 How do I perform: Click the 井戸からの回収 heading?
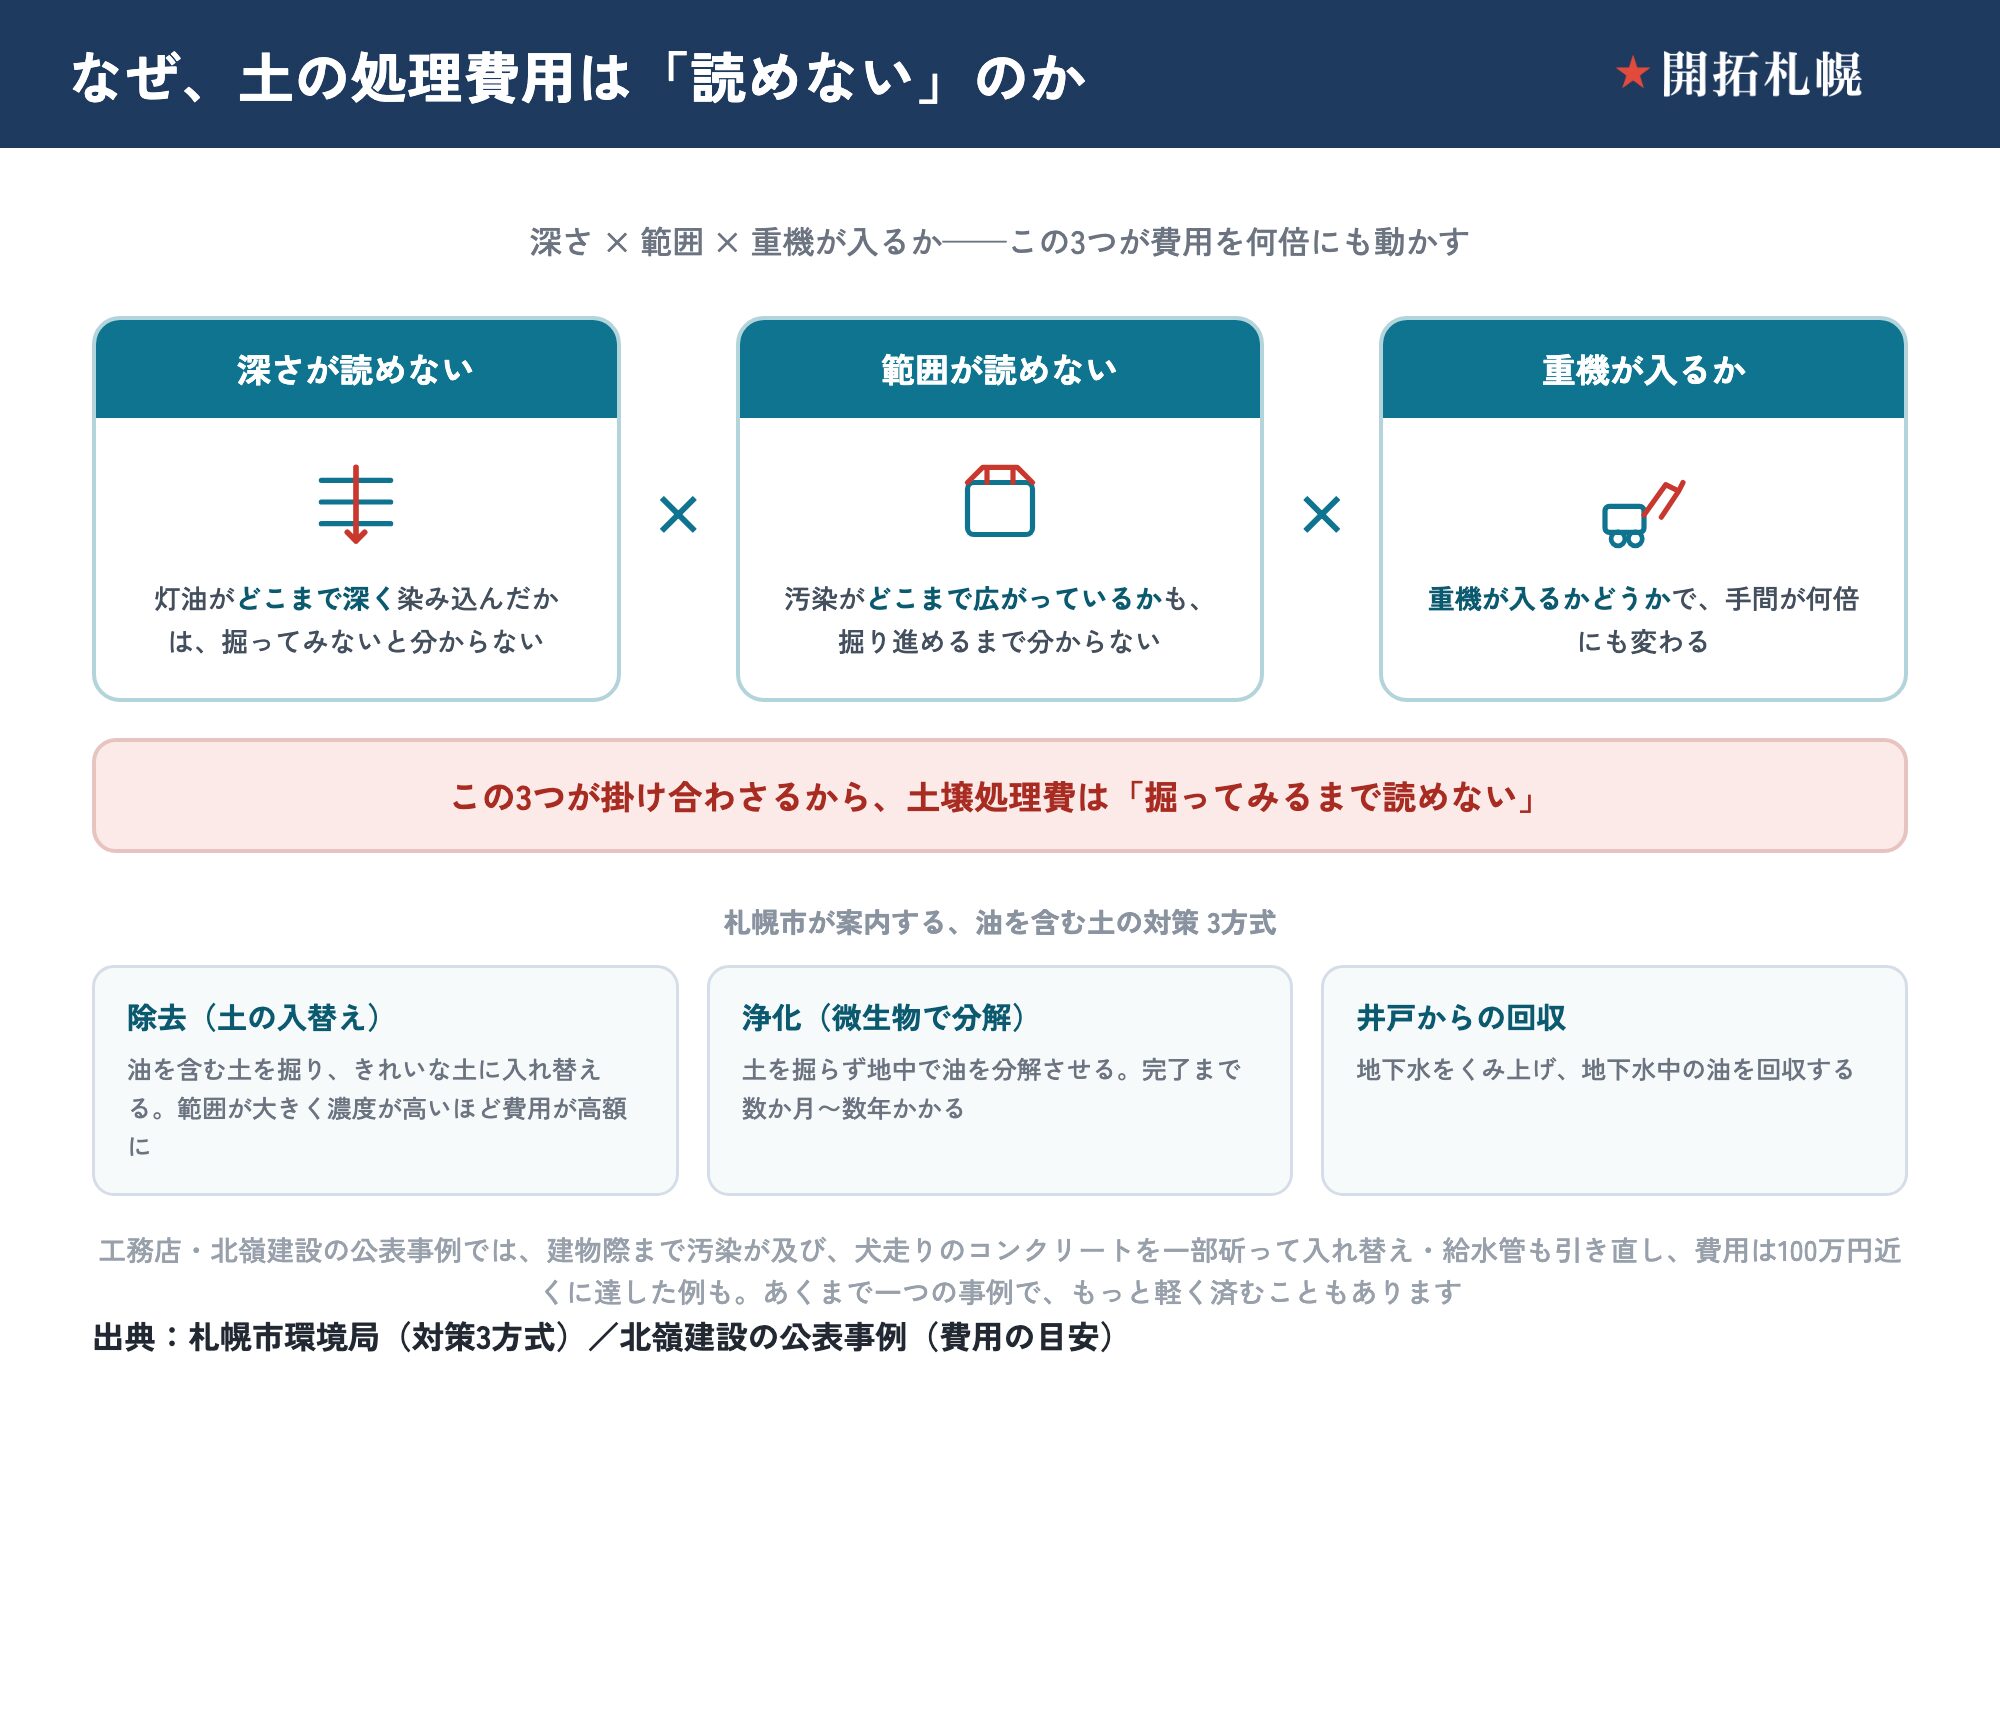(1461, 1017)
